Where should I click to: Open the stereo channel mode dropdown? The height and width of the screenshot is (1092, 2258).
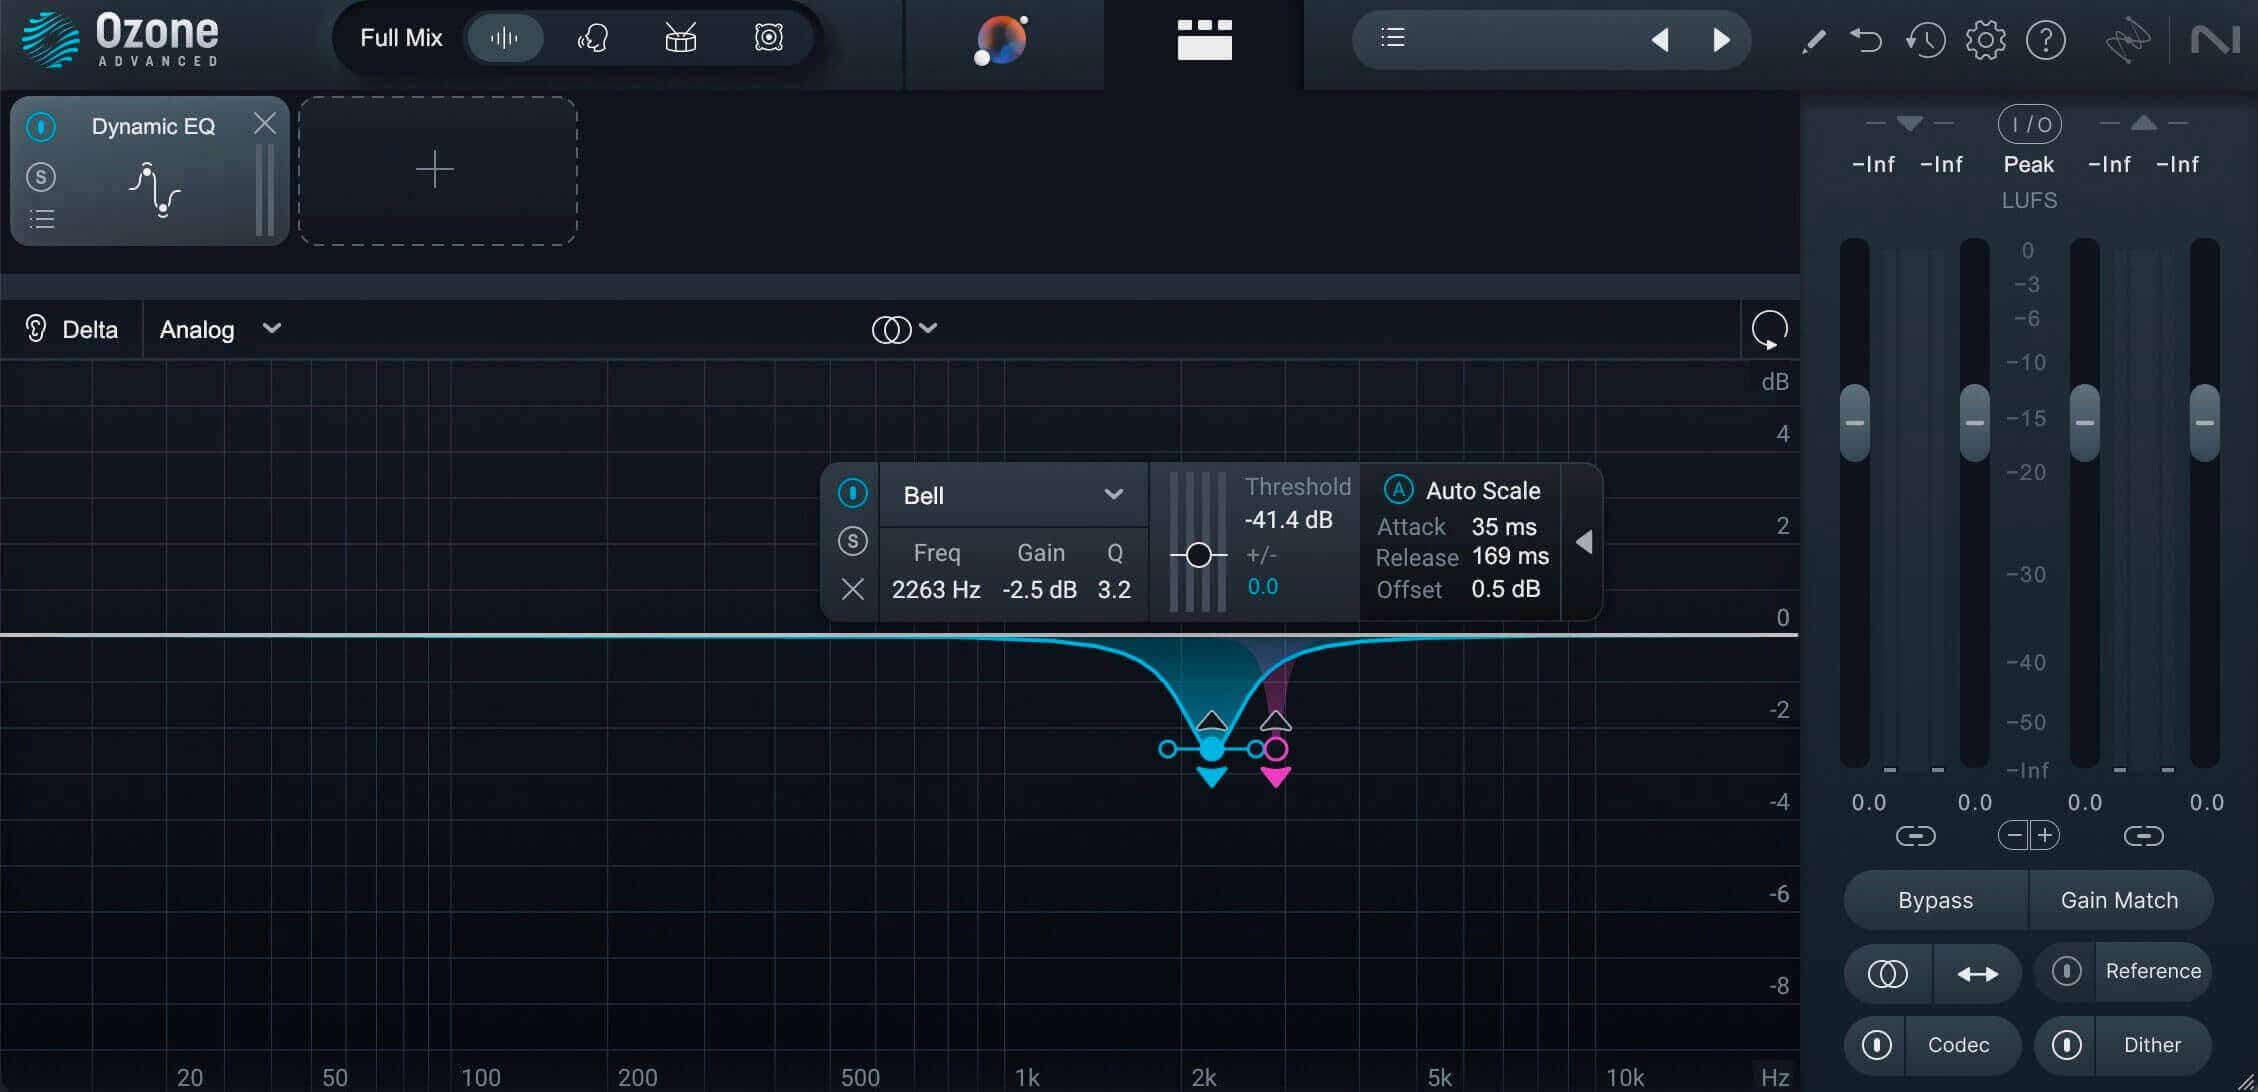point(905,329)
